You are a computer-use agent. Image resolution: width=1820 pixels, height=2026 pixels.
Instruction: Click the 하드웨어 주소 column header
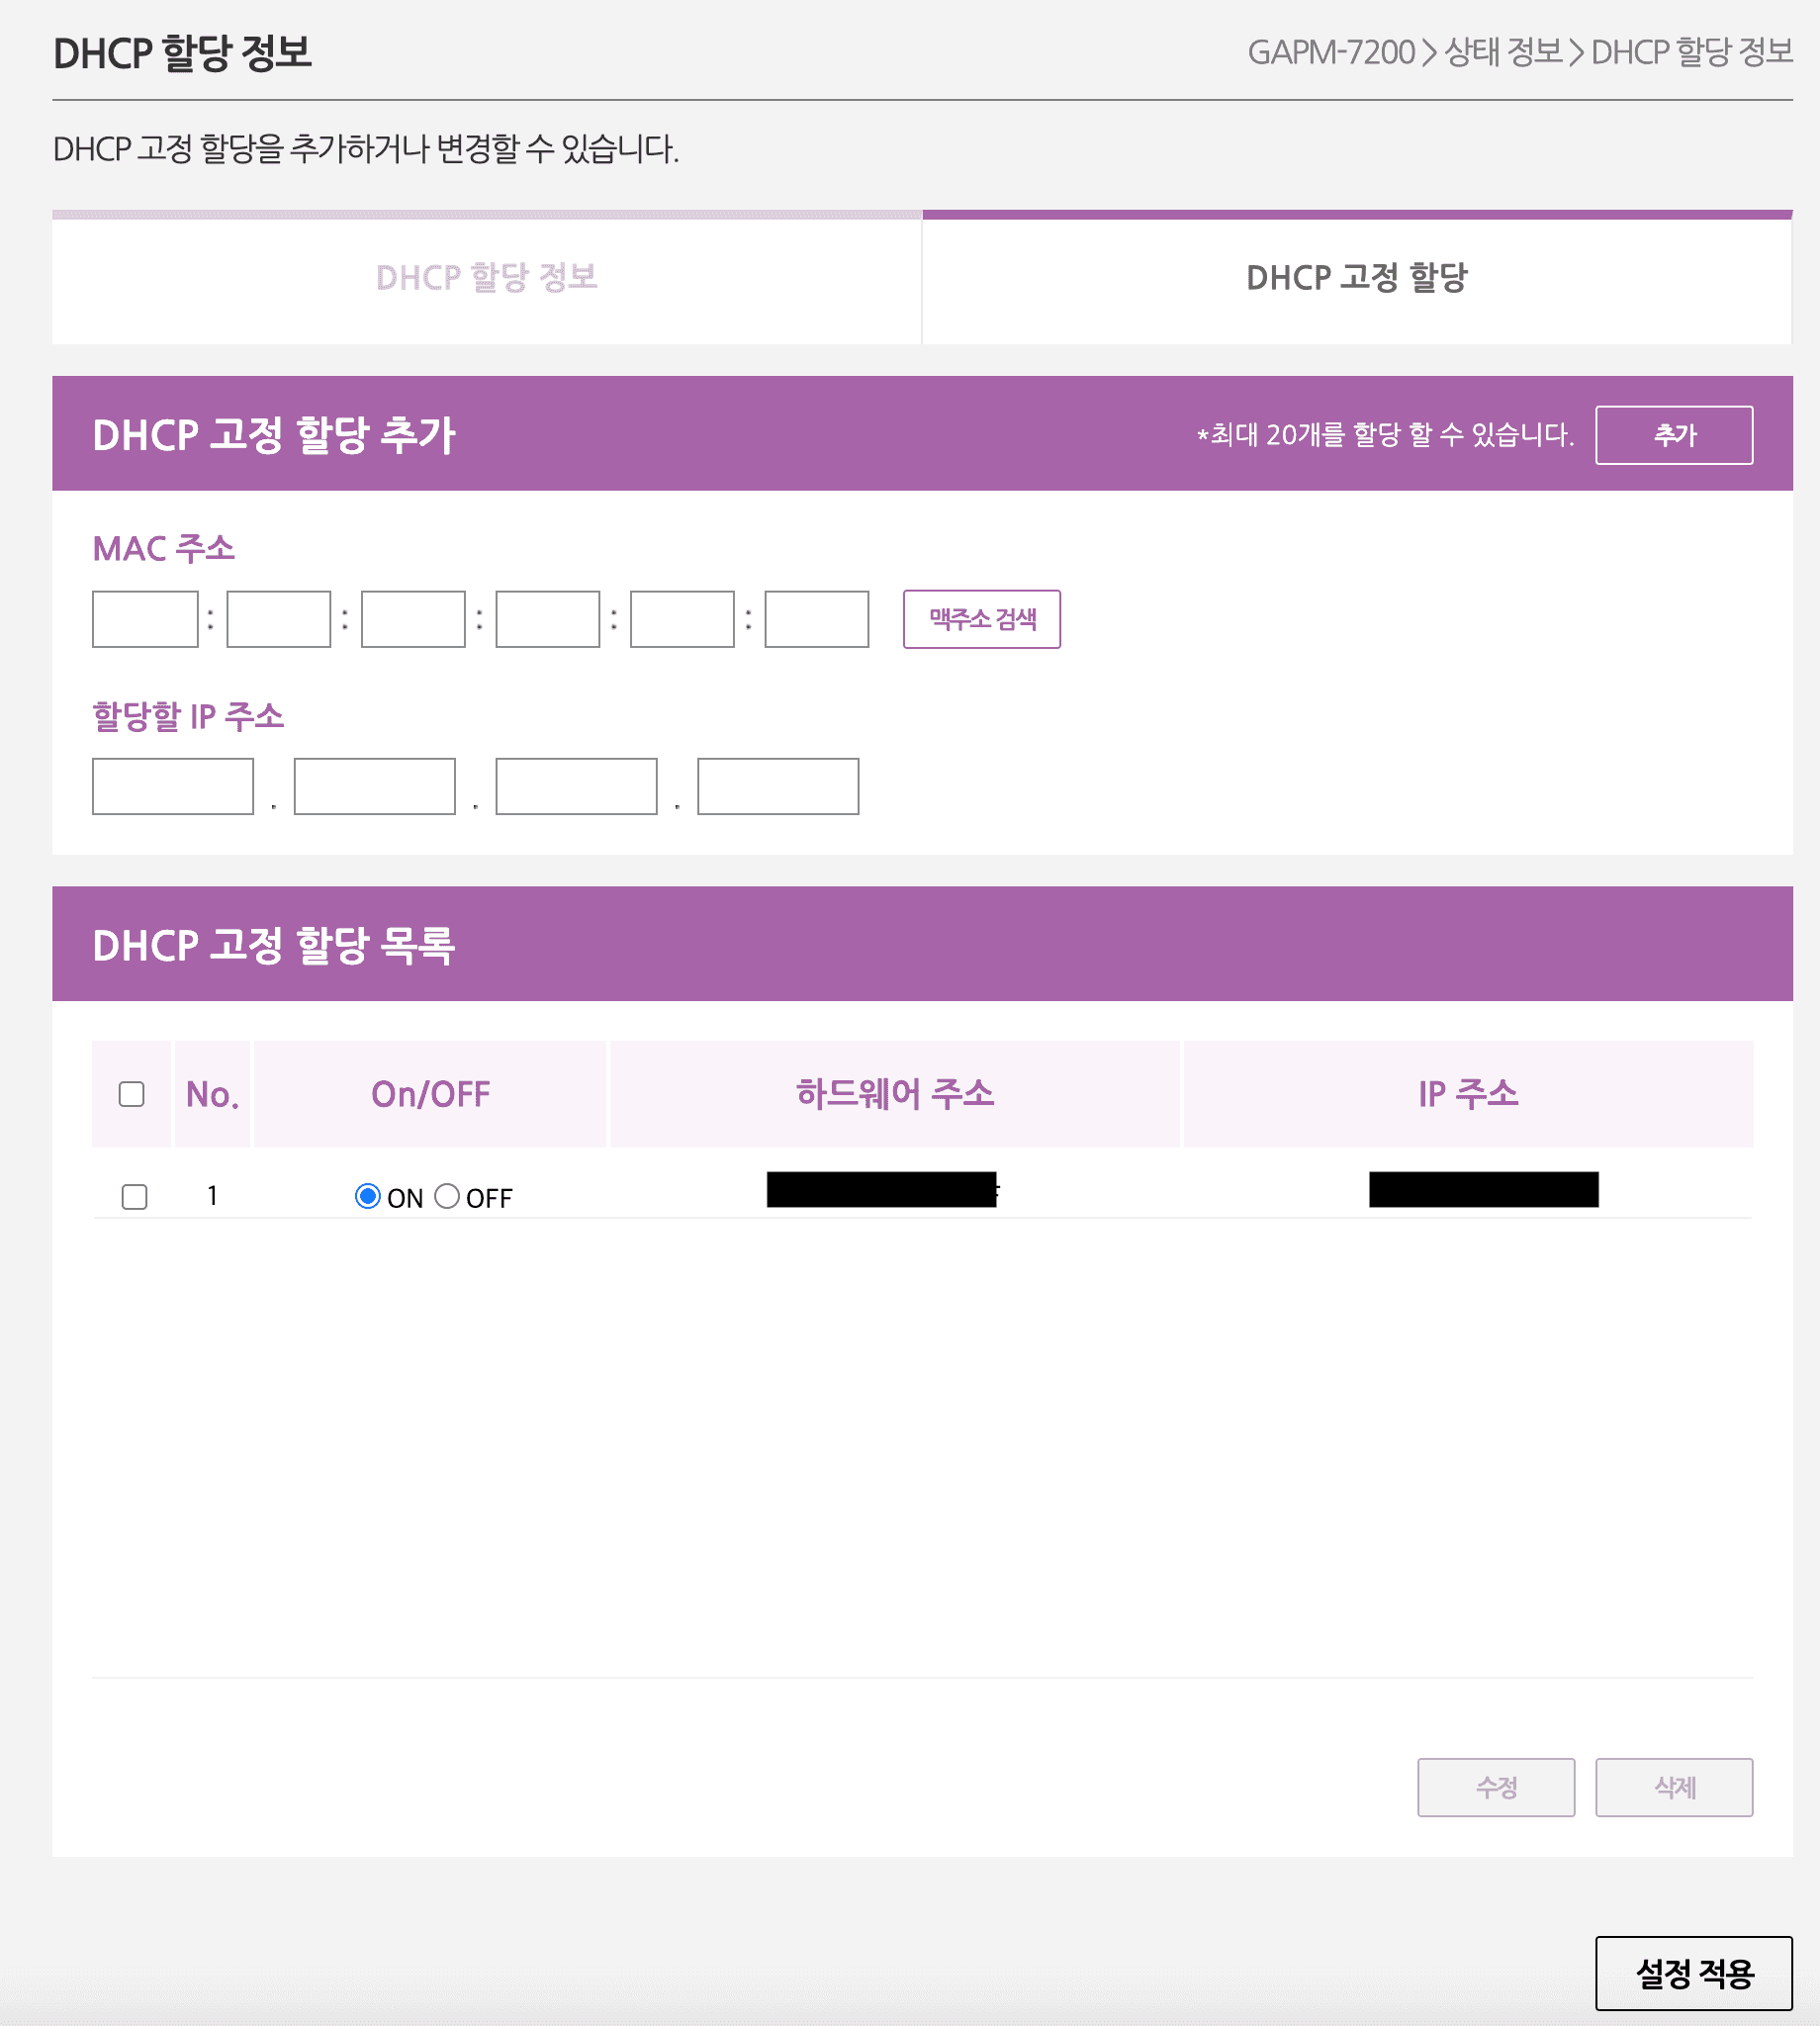(895, 1095)
